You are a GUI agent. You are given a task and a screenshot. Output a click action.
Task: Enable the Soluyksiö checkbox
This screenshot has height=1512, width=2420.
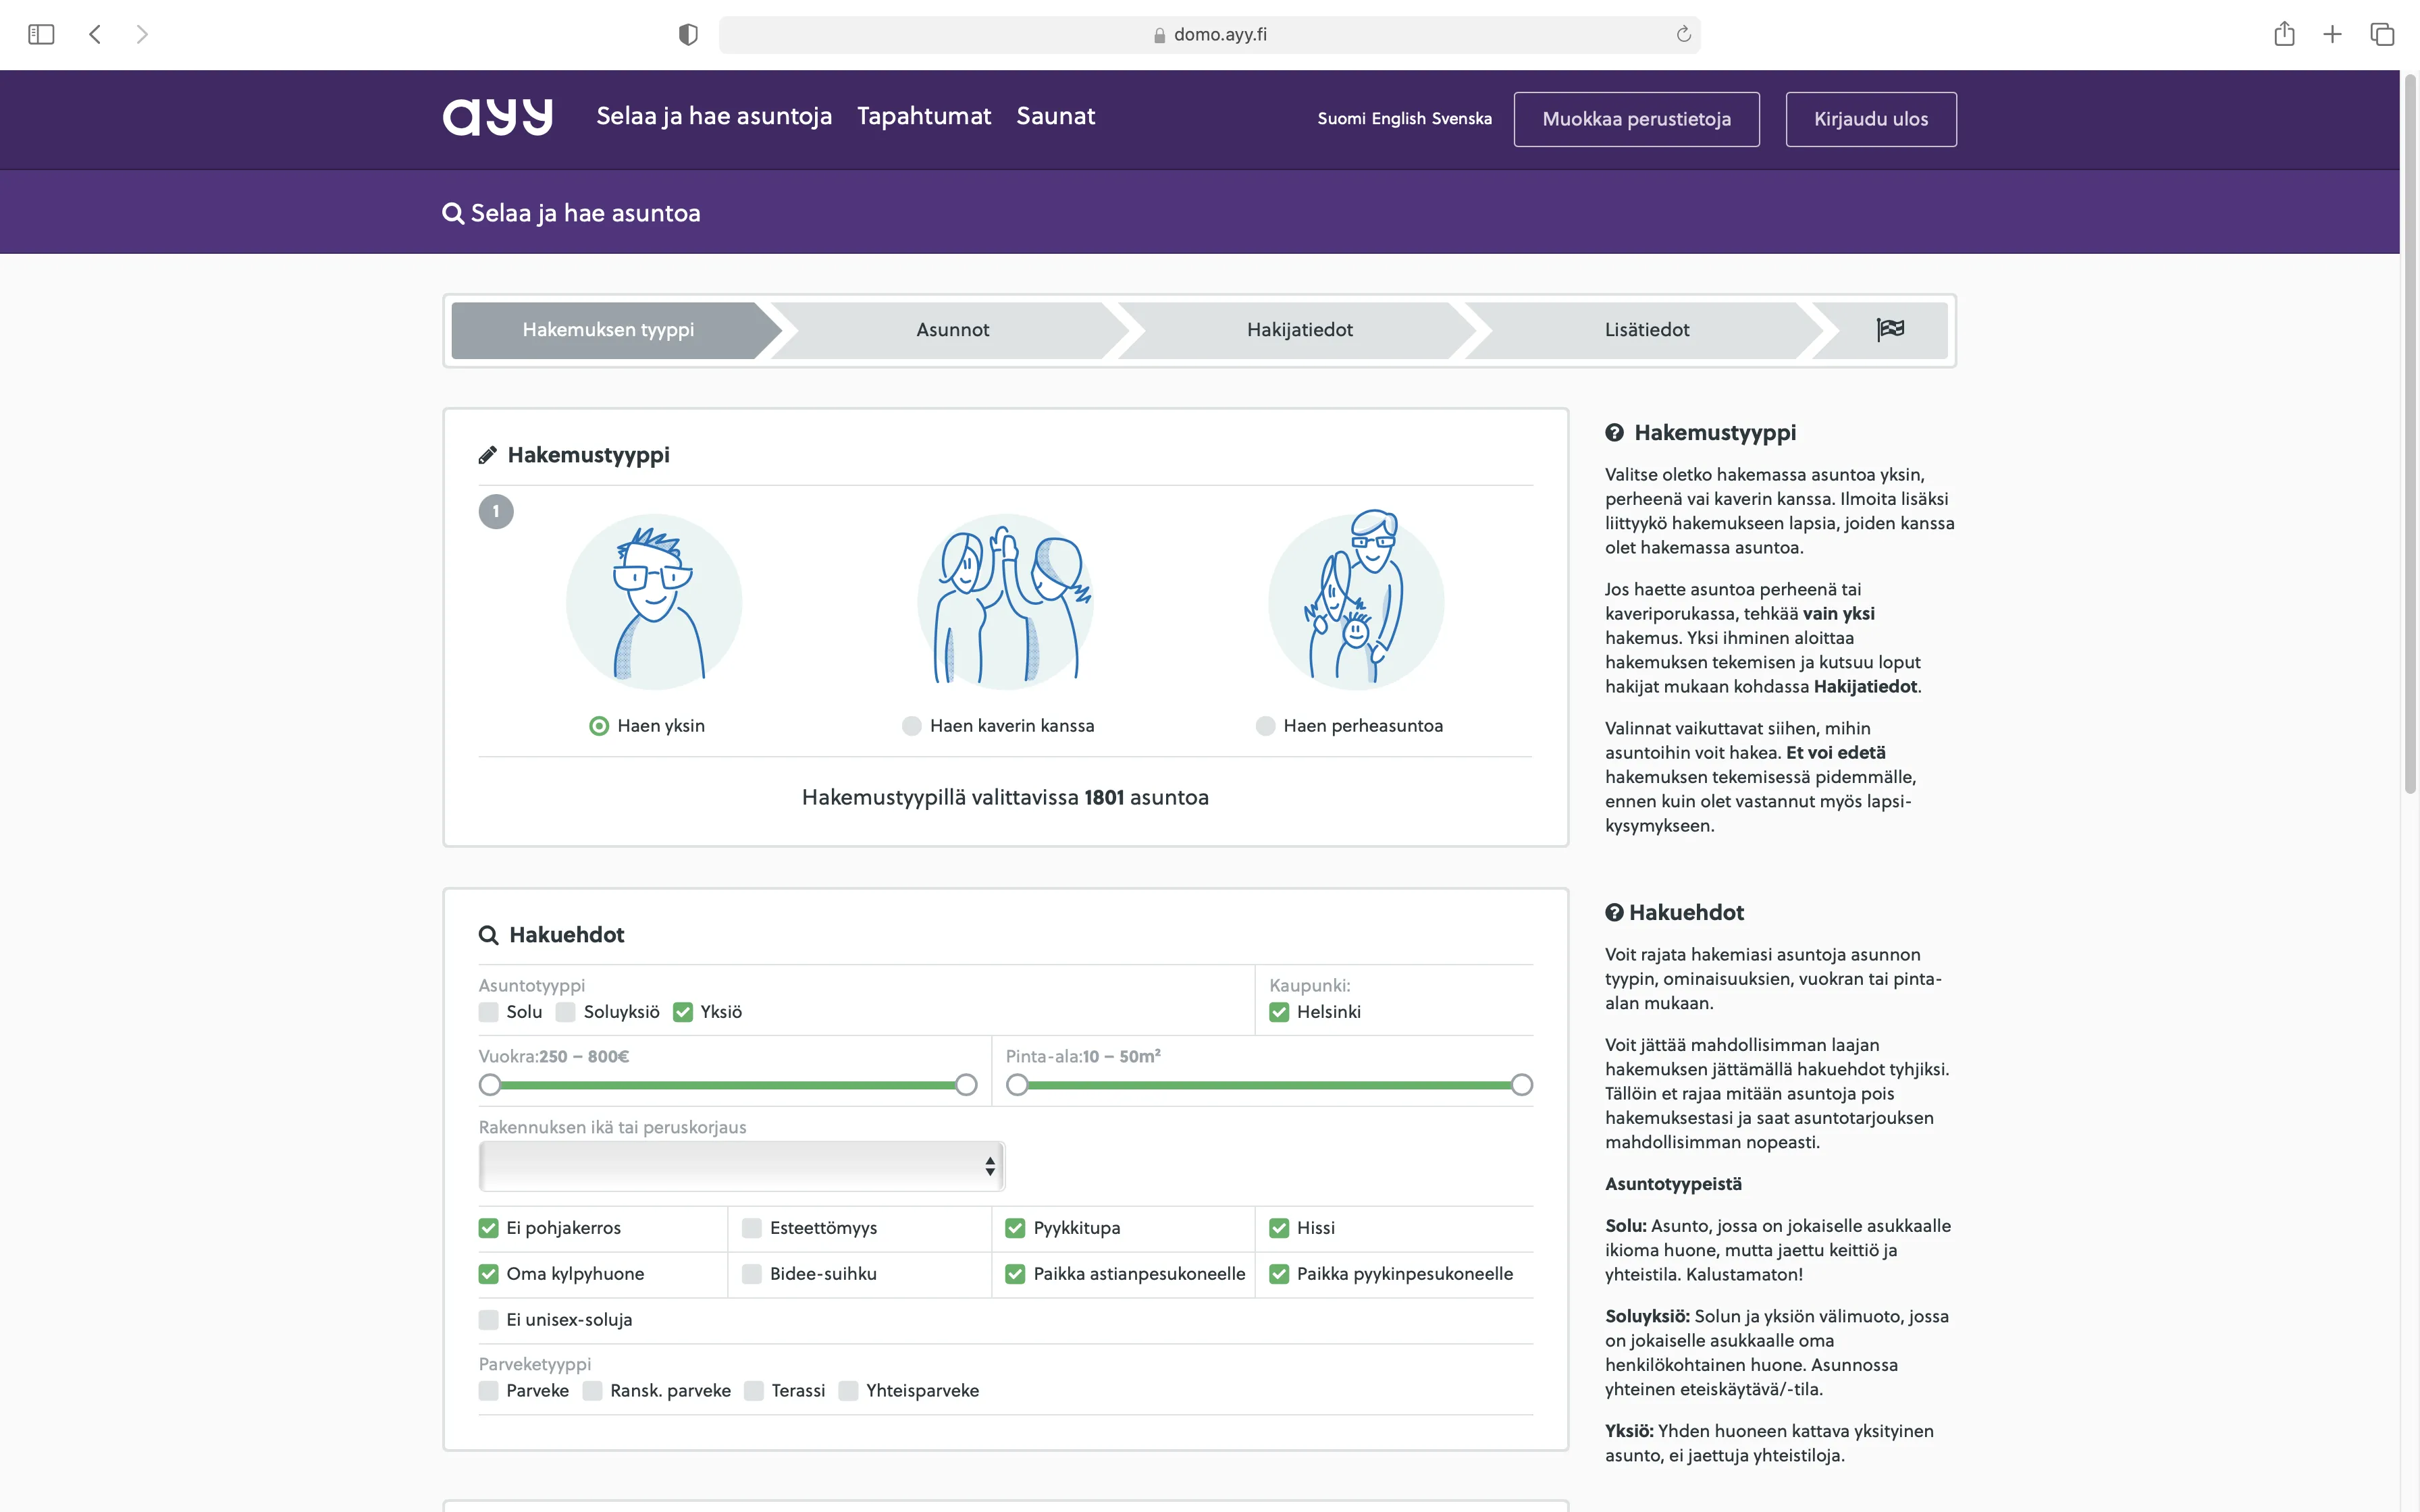tap(566, 1012)
